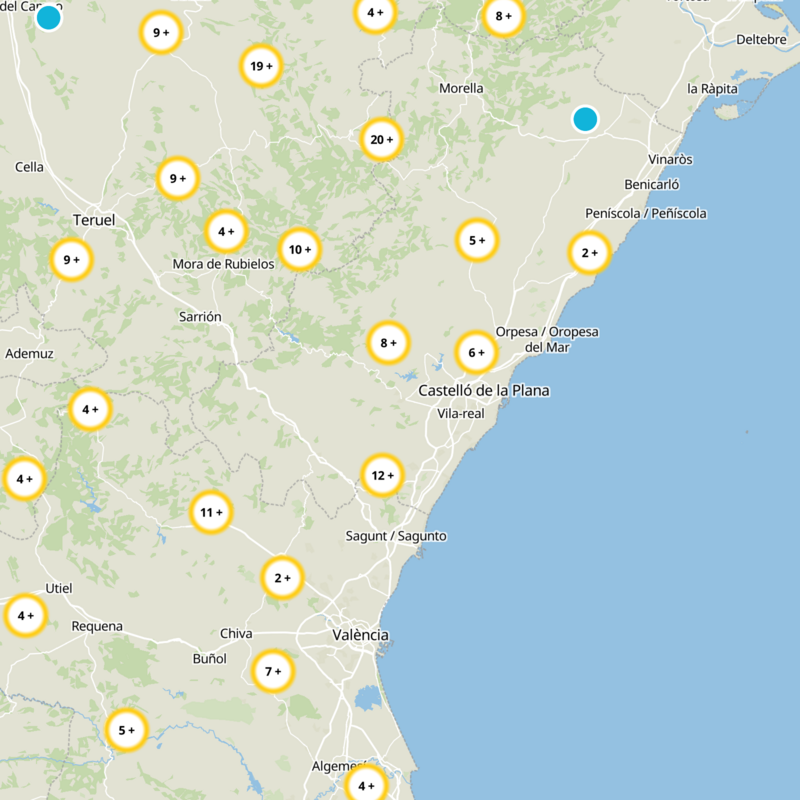800x800 pixels.
Task: Click the Benicarló label
Action: click(x=652, y=185)
